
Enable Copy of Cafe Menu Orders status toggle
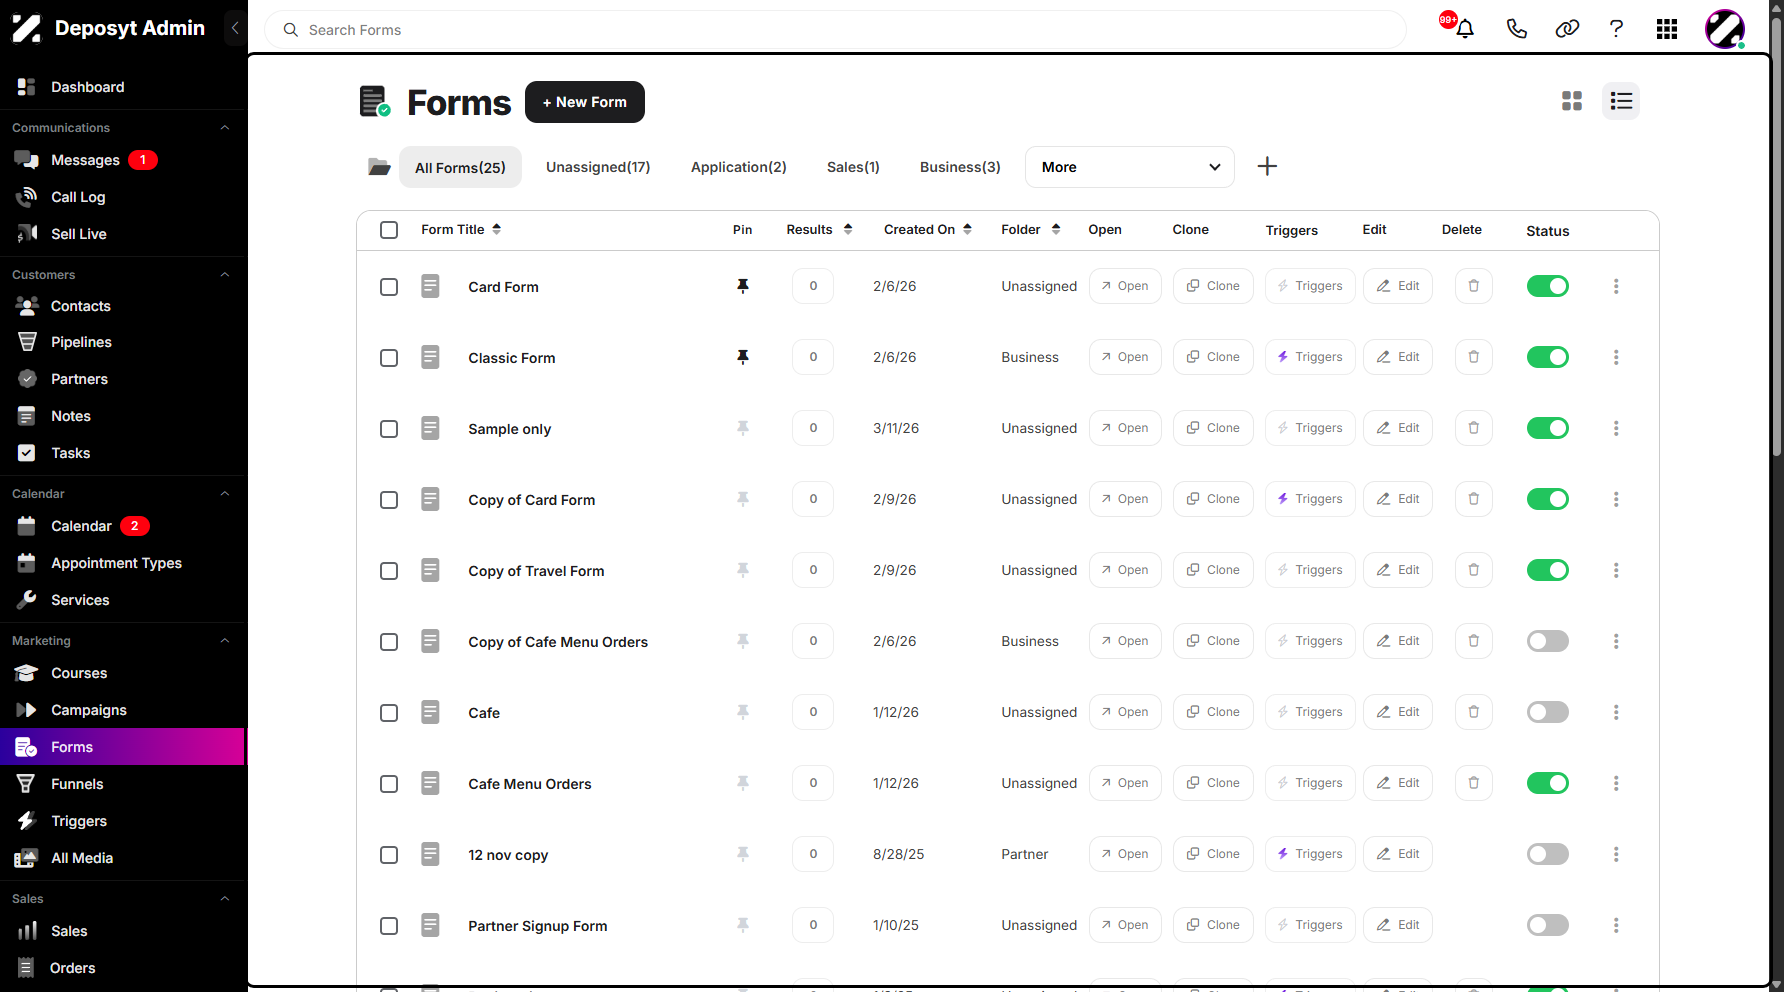click(1547, 641)
